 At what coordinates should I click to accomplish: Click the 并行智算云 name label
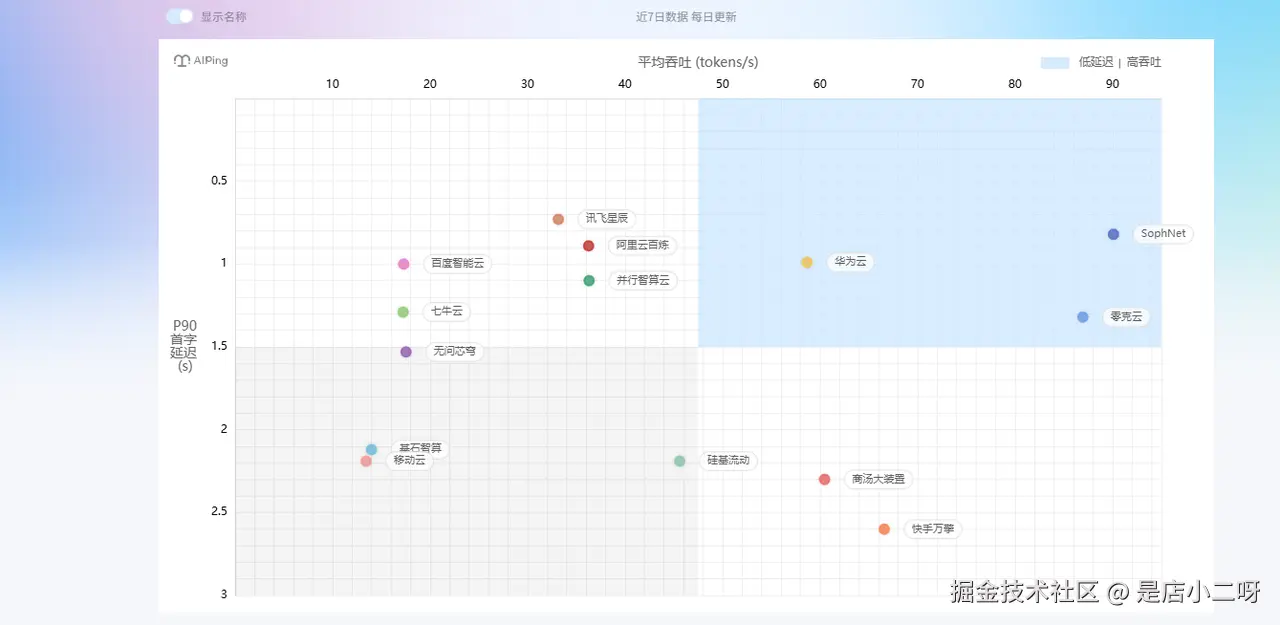(x=643, y=281)
